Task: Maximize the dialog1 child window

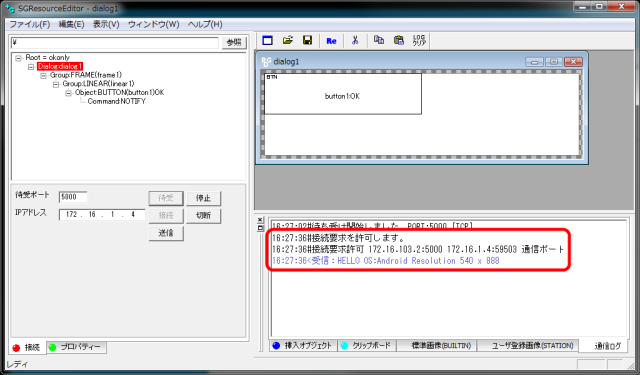Action: 554,62
